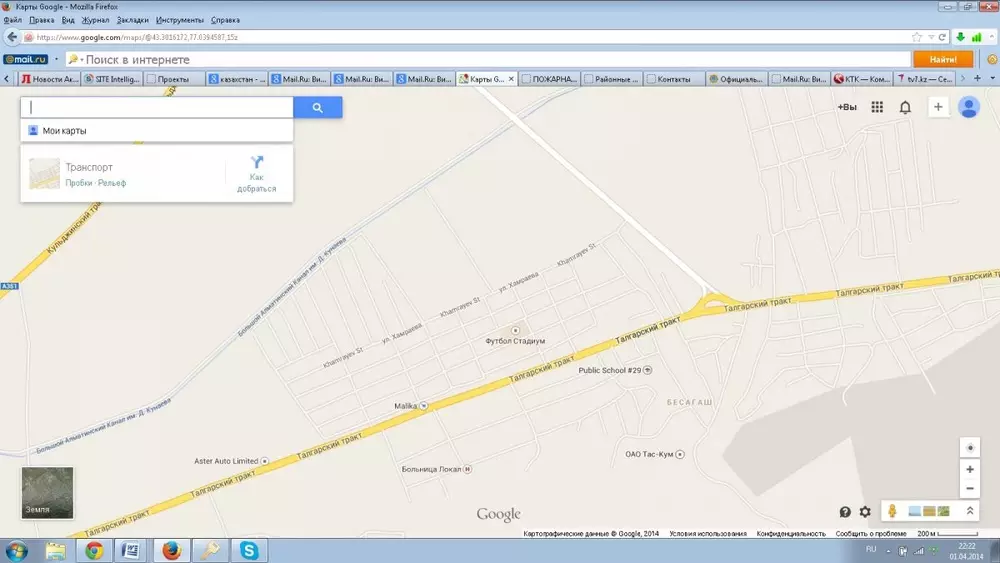Show my location on map

pos(969,447)
